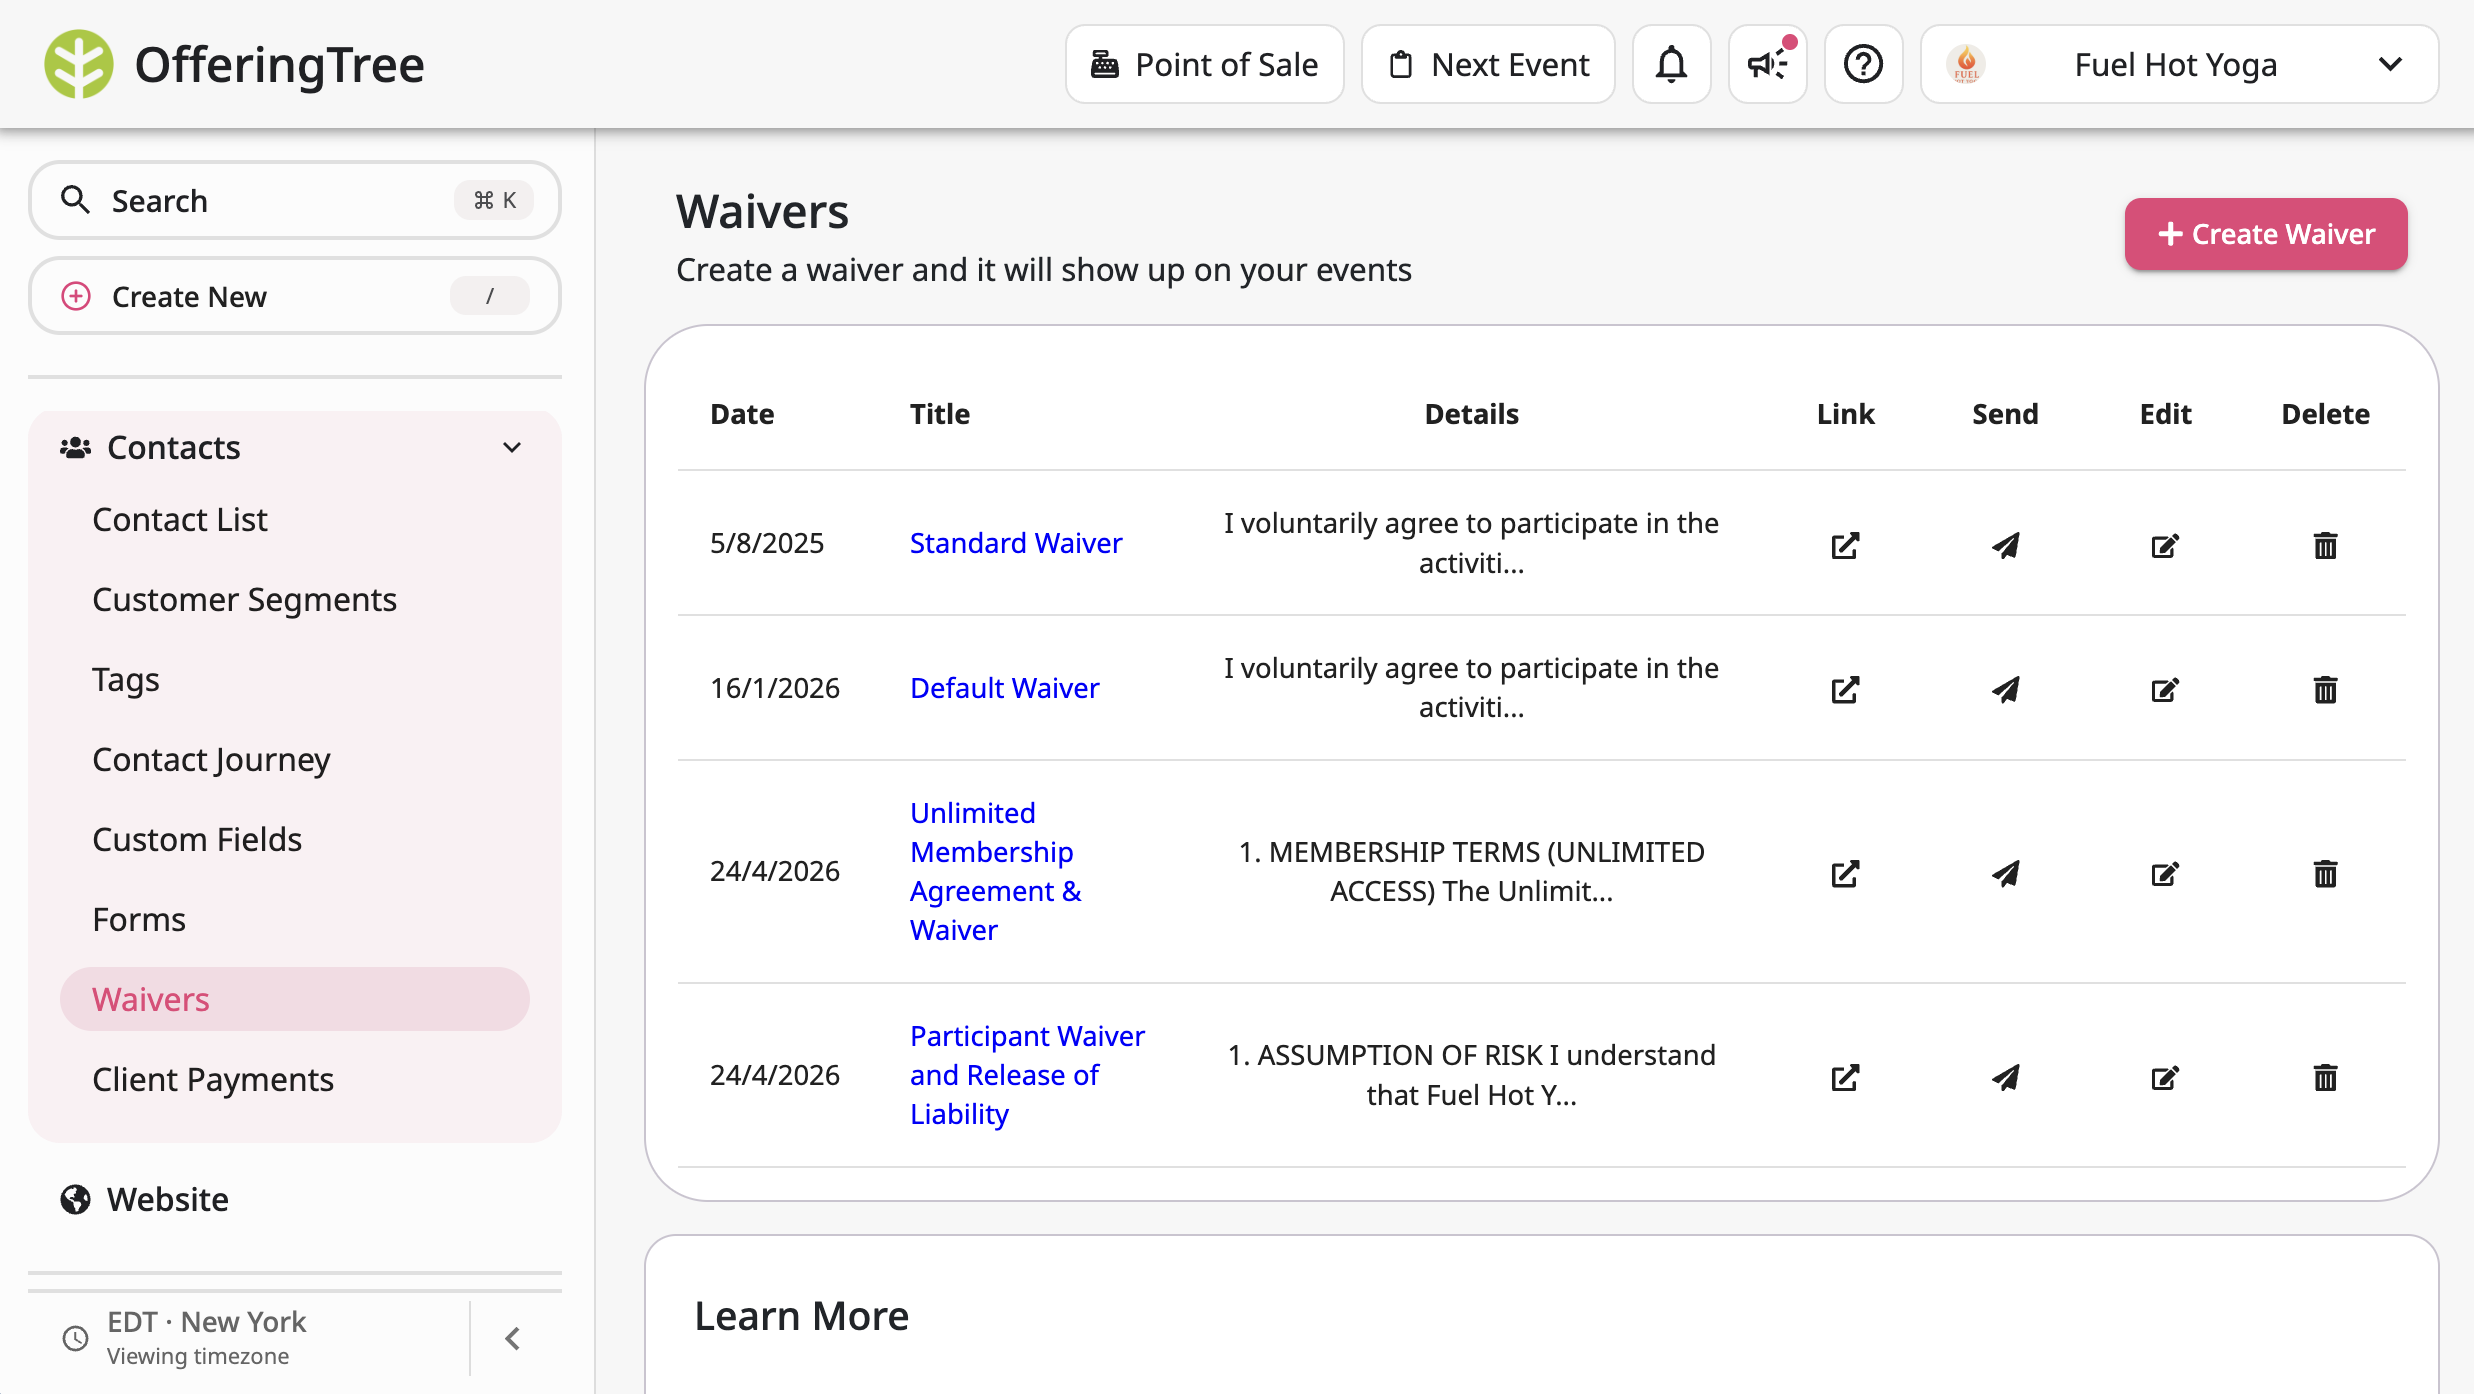Go to Forms in sidebar
The image size is (2474, 1394).
(139, 919)
